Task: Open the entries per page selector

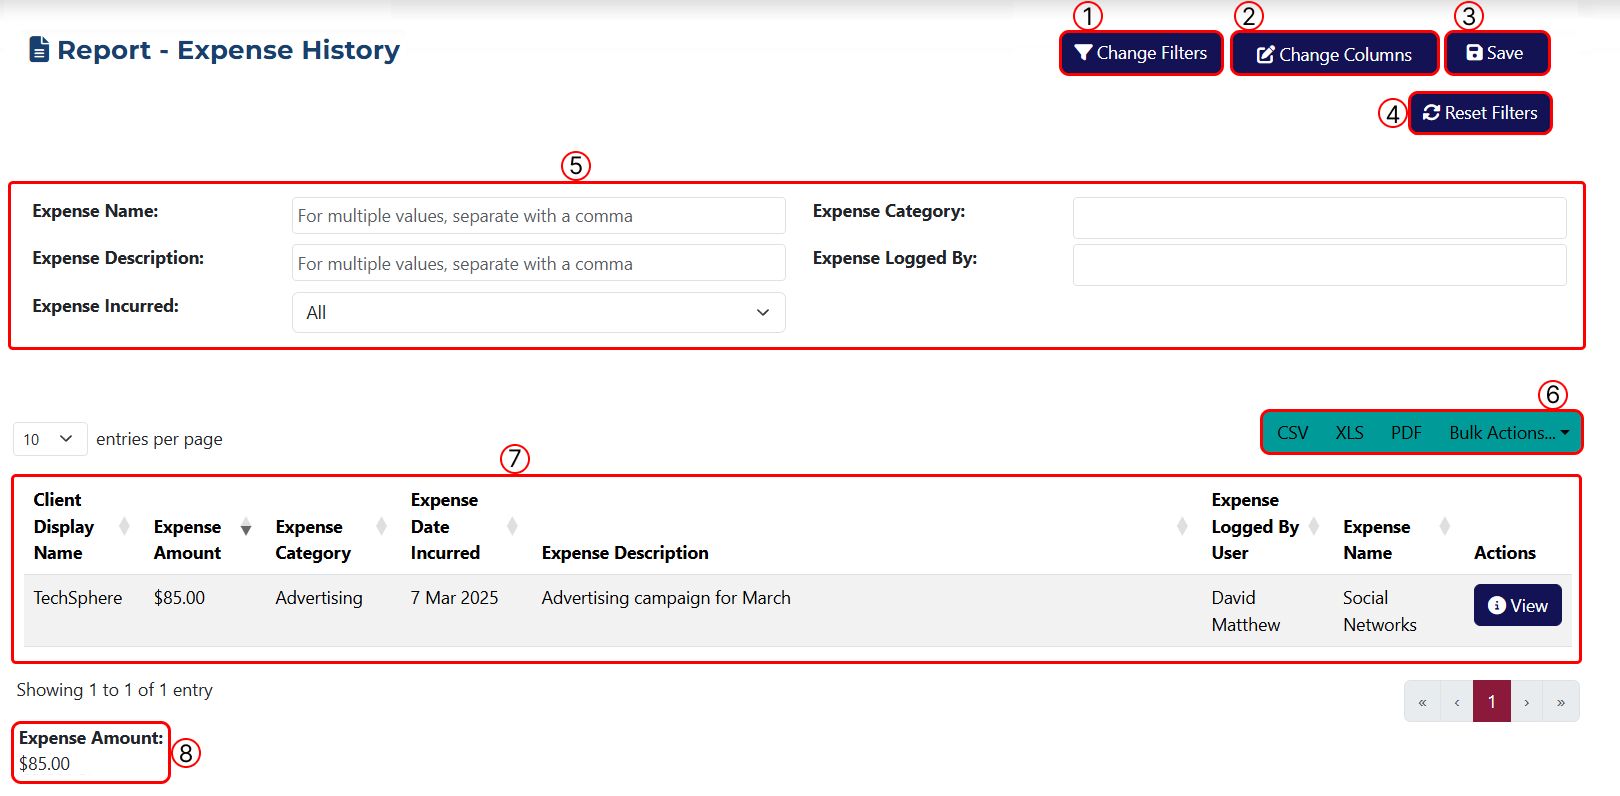Action: tap(49, 439)
